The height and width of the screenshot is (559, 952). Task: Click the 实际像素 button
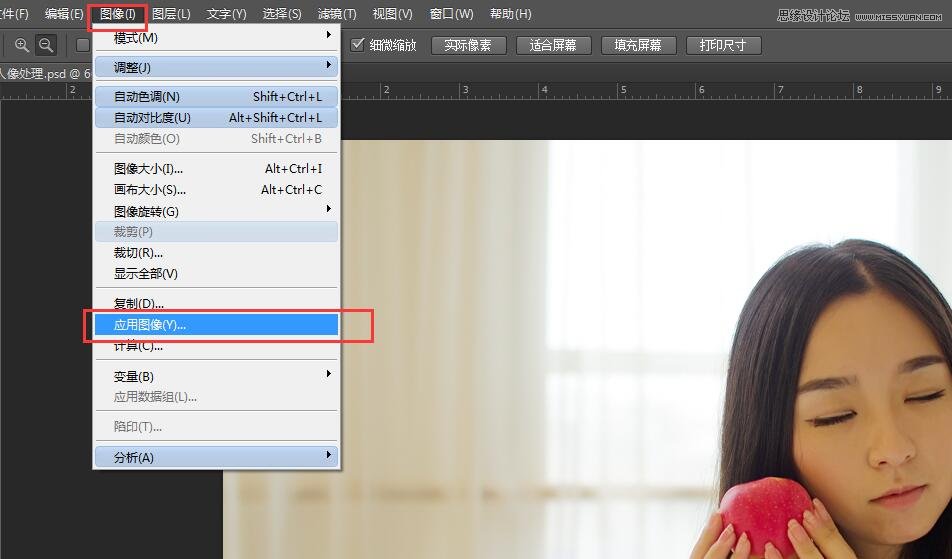click(468, 46)
